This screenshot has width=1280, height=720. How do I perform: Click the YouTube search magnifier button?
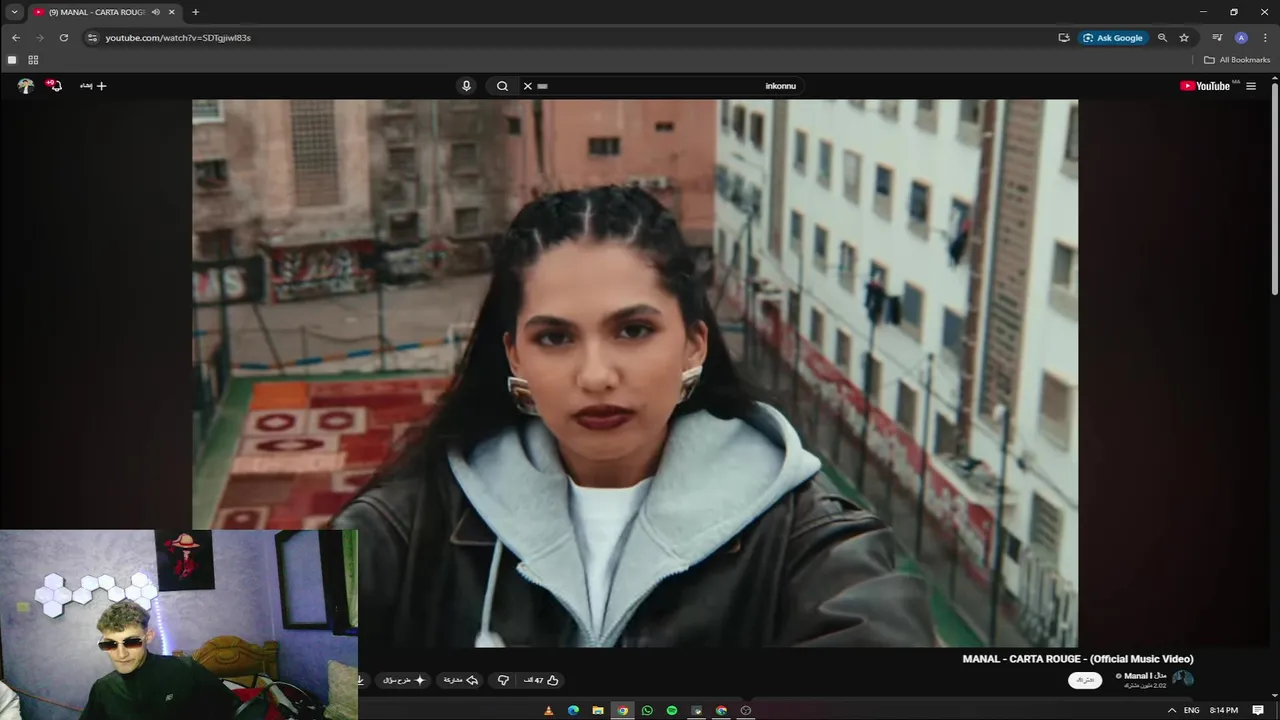click(502, 86)
